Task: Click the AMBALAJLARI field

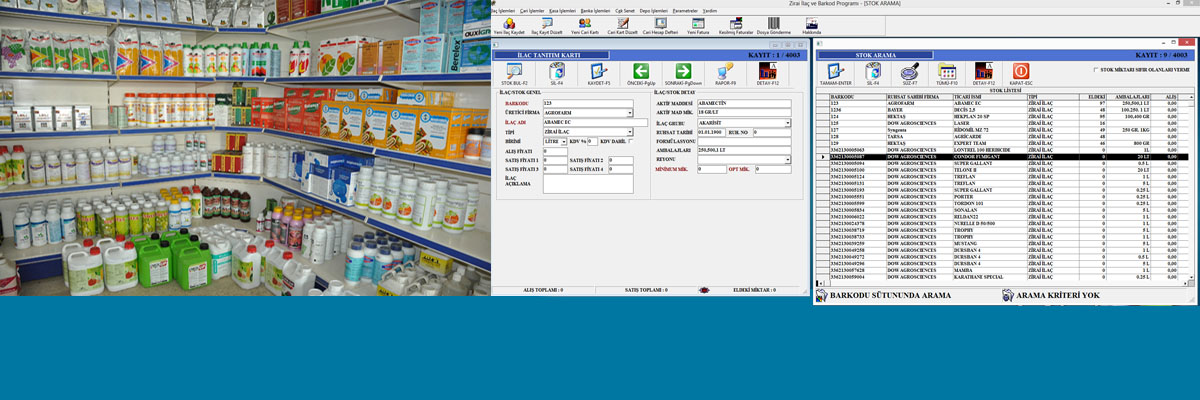Action: tap(744, 150)
